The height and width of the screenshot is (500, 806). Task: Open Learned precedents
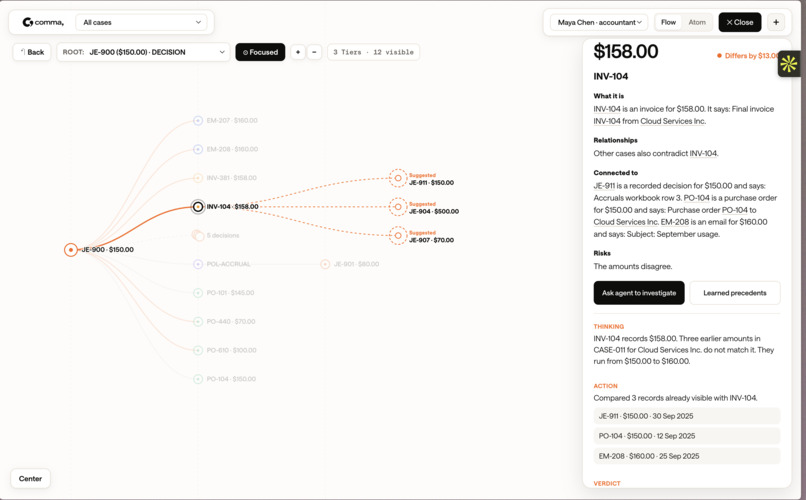point(735,293)
